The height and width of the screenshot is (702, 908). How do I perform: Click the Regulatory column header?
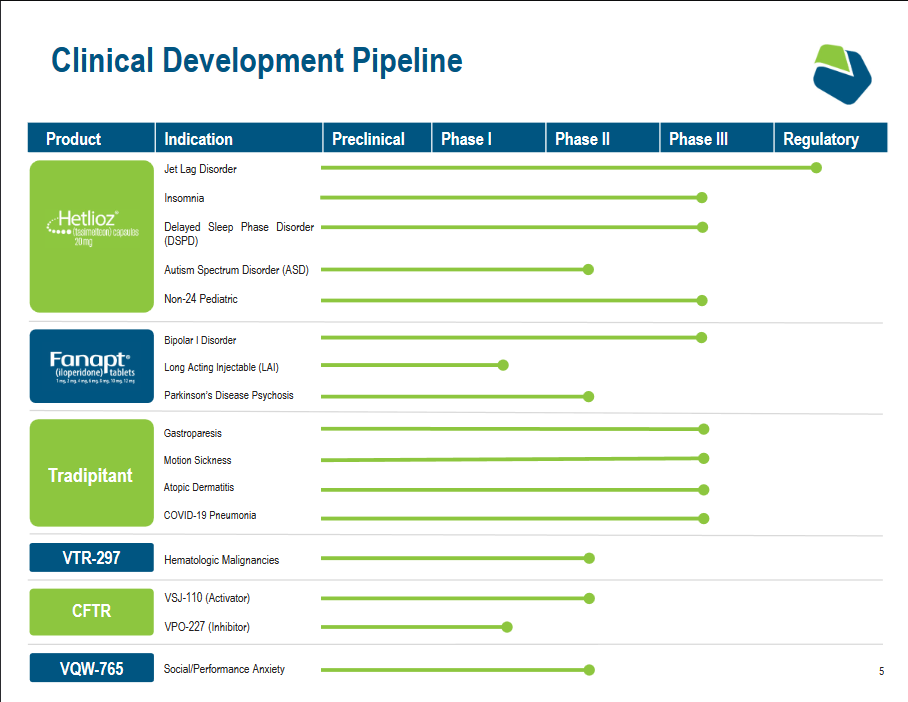tap(831, 138)
